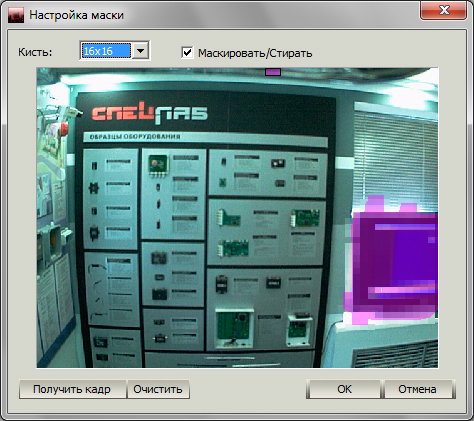This screenshot has height=421, width=474.
Task: Click the Очистить button
Action: click(158, 389)
